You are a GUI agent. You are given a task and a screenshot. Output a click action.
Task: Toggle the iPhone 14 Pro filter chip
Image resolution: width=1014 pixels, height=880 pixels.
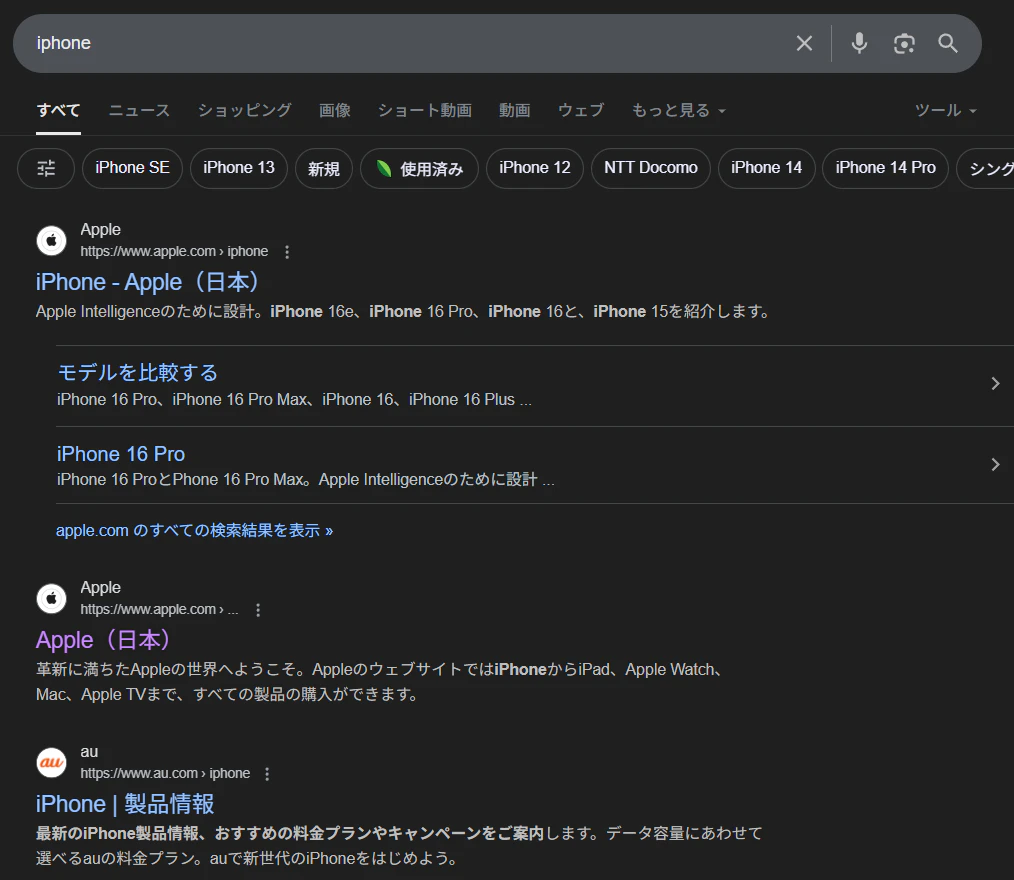point(884,168)
